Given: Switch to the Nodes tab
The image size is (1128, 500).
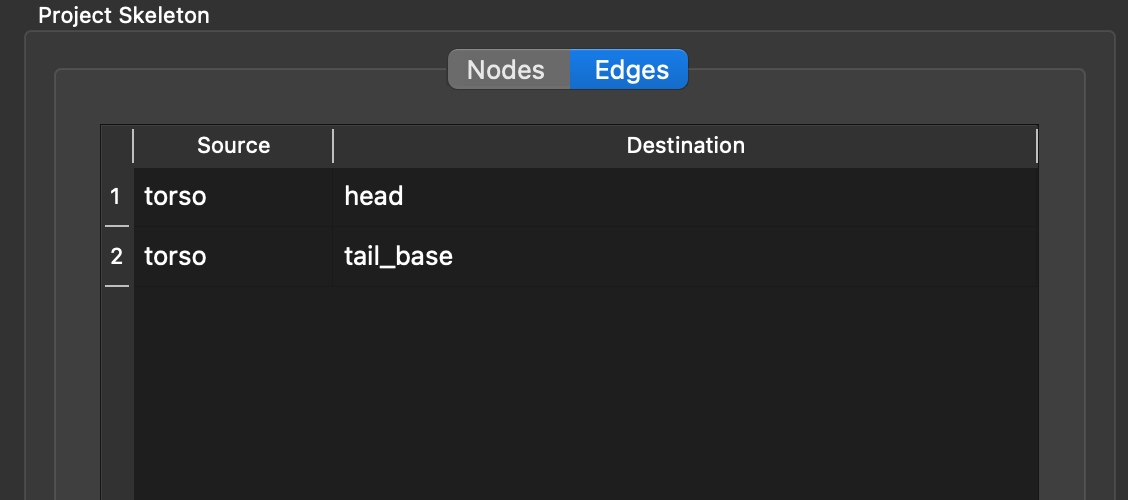Looking at the screenshot, I should [x=507, y=70].
